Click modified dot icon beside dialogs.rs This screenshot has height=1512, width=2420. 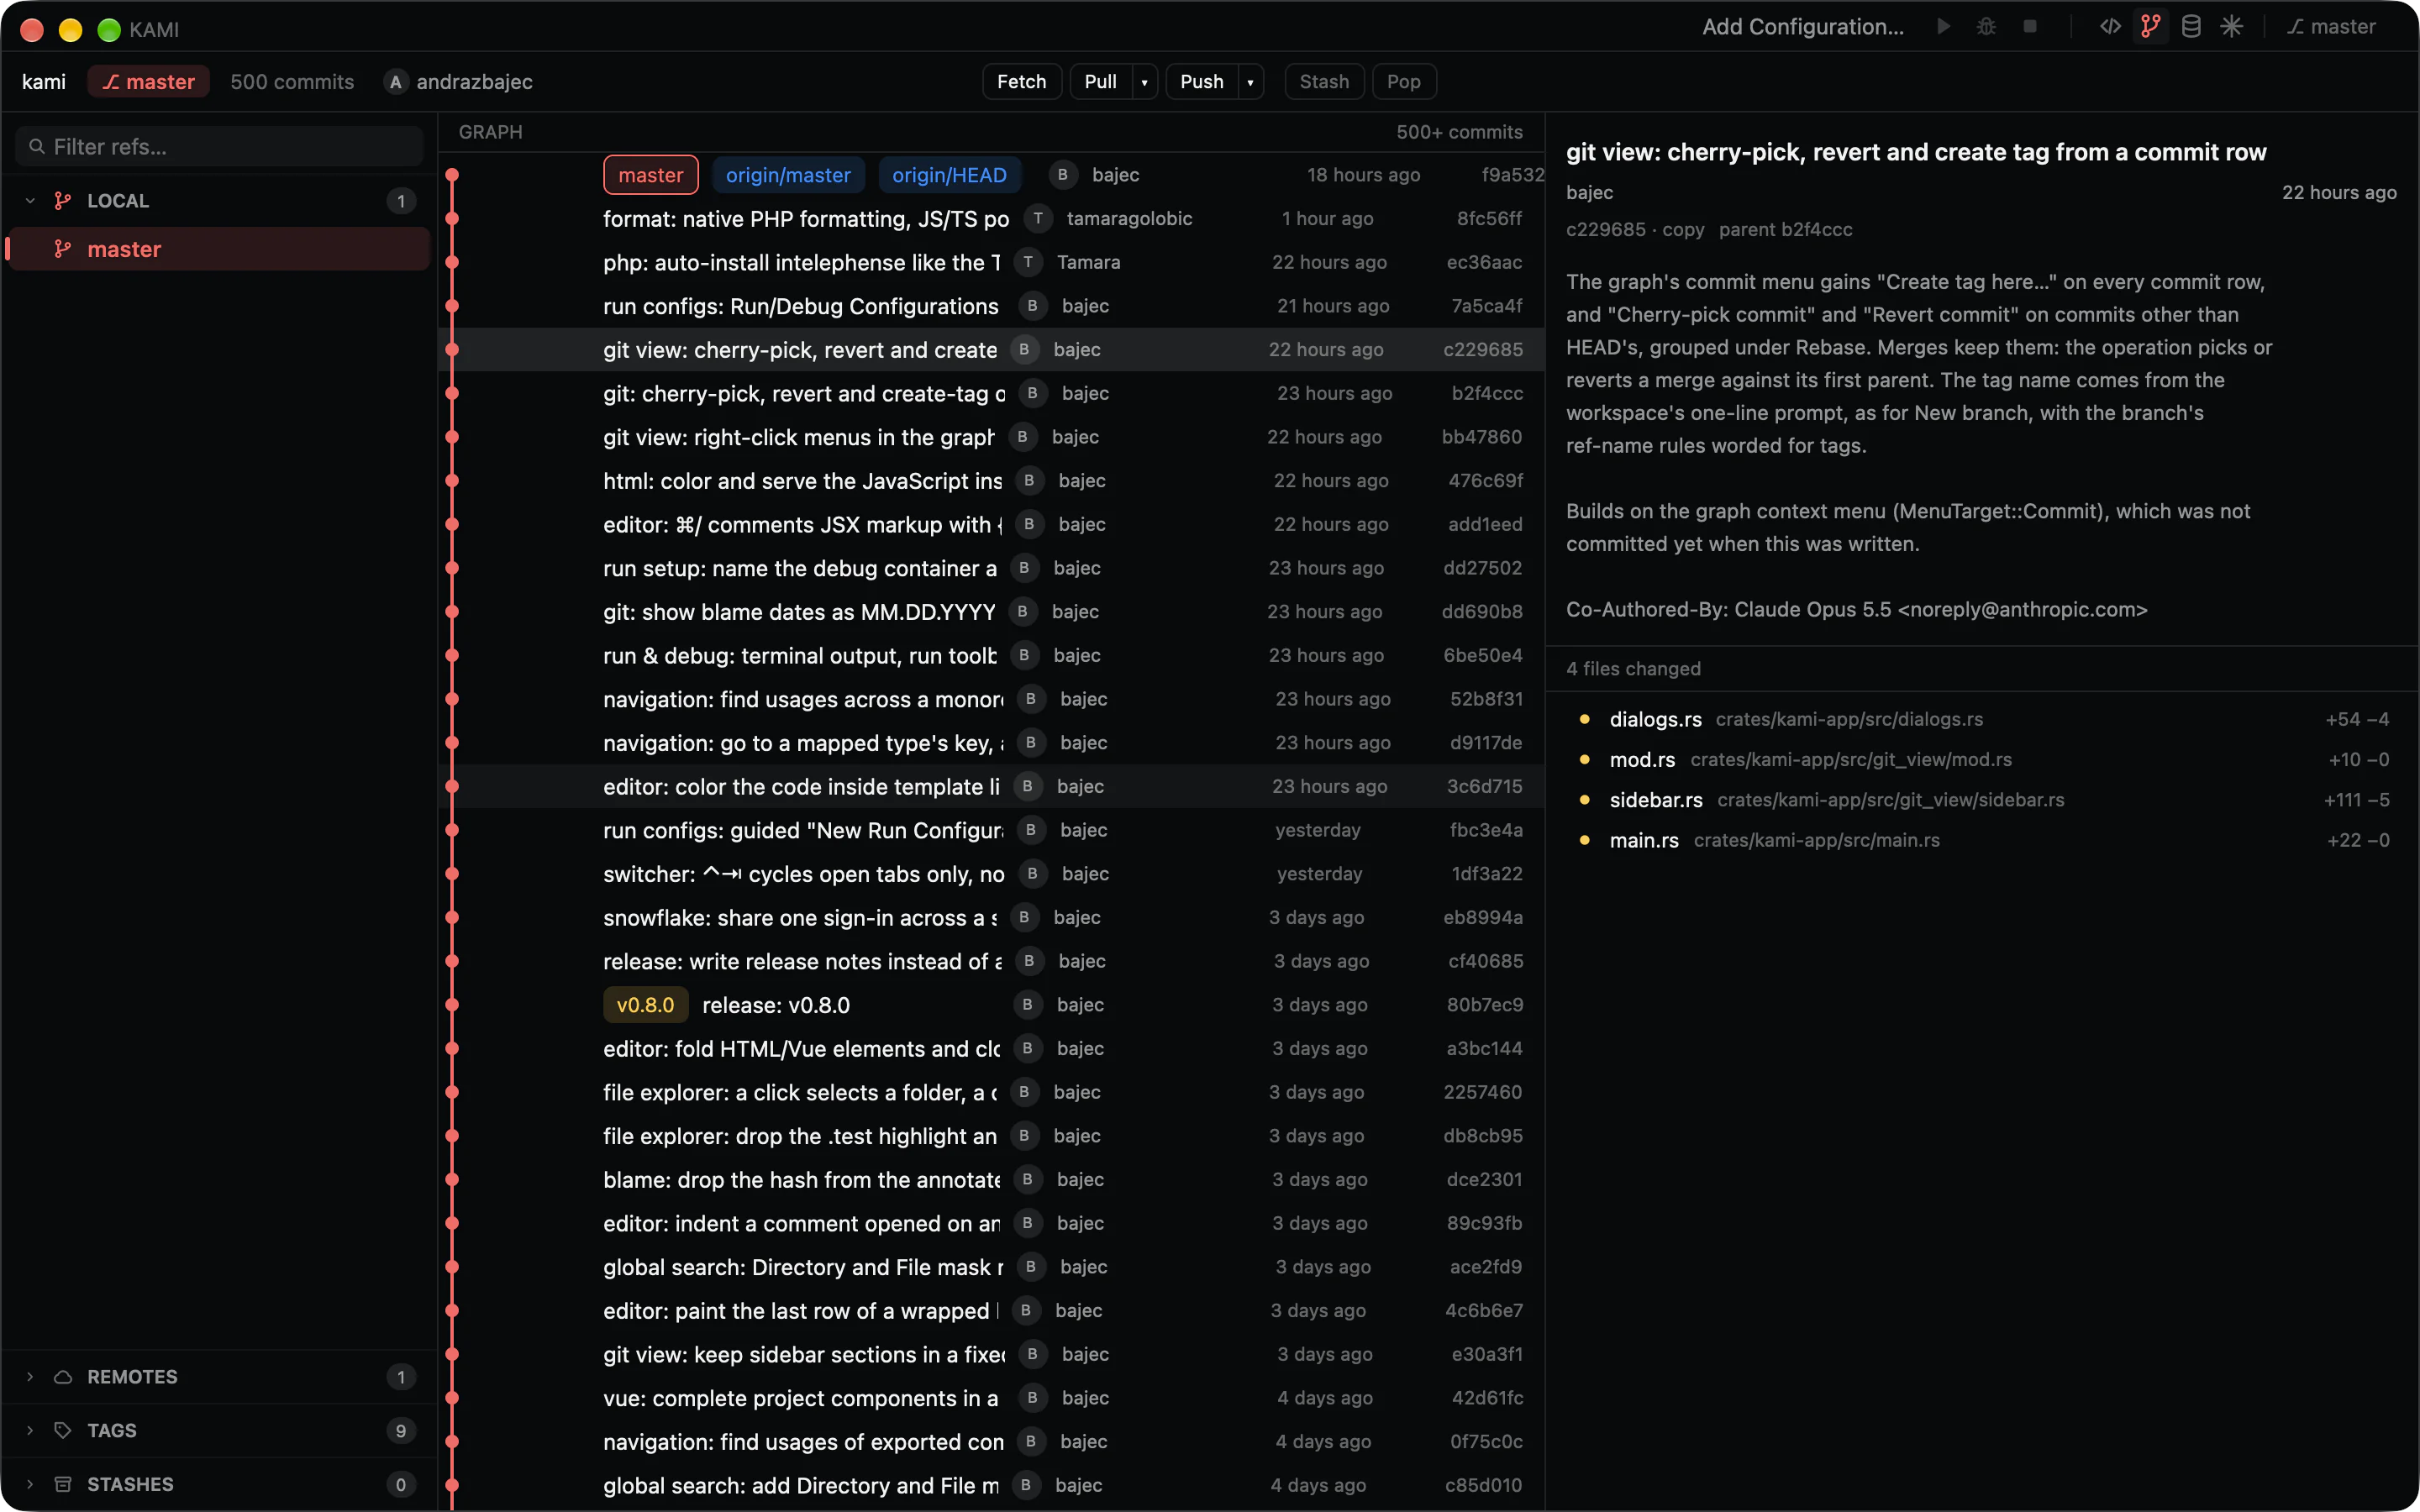click(x=1585, y=719)
